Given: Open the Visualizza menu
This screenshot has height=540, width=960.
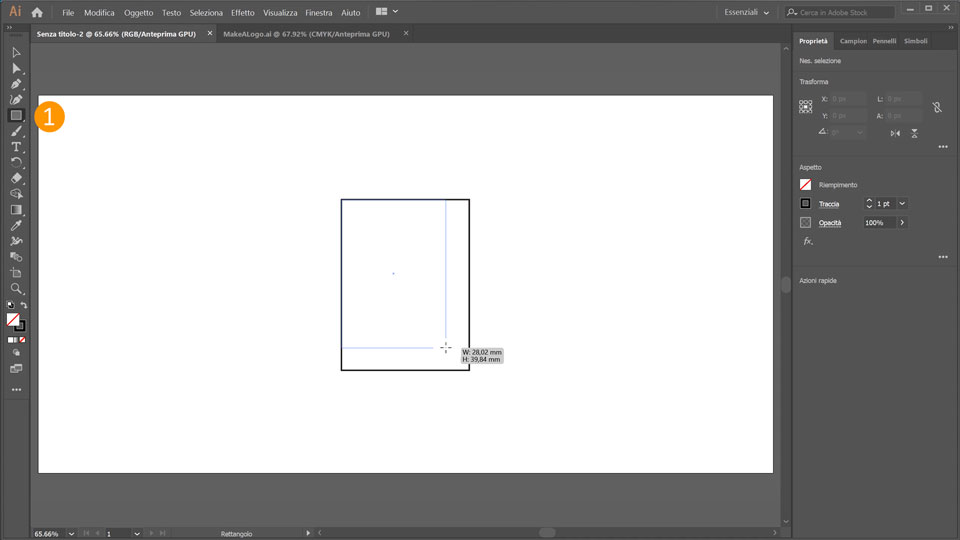Looking at the screenshot, I should (x=280, y=12).
